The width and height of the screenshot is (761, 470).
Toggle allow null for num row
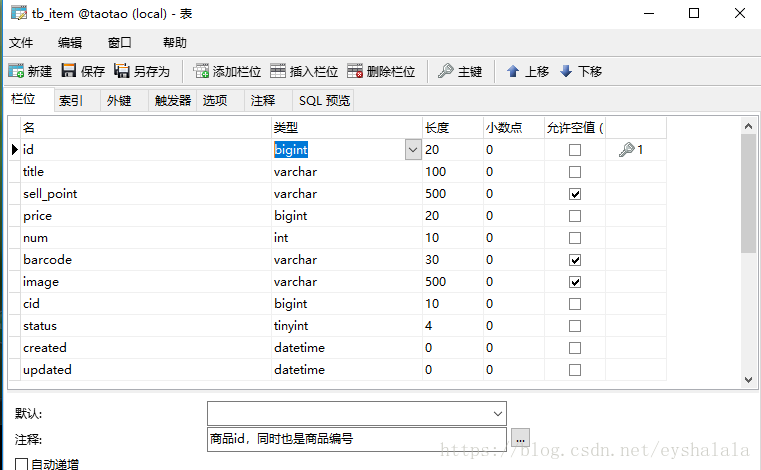tap(575, 238)
